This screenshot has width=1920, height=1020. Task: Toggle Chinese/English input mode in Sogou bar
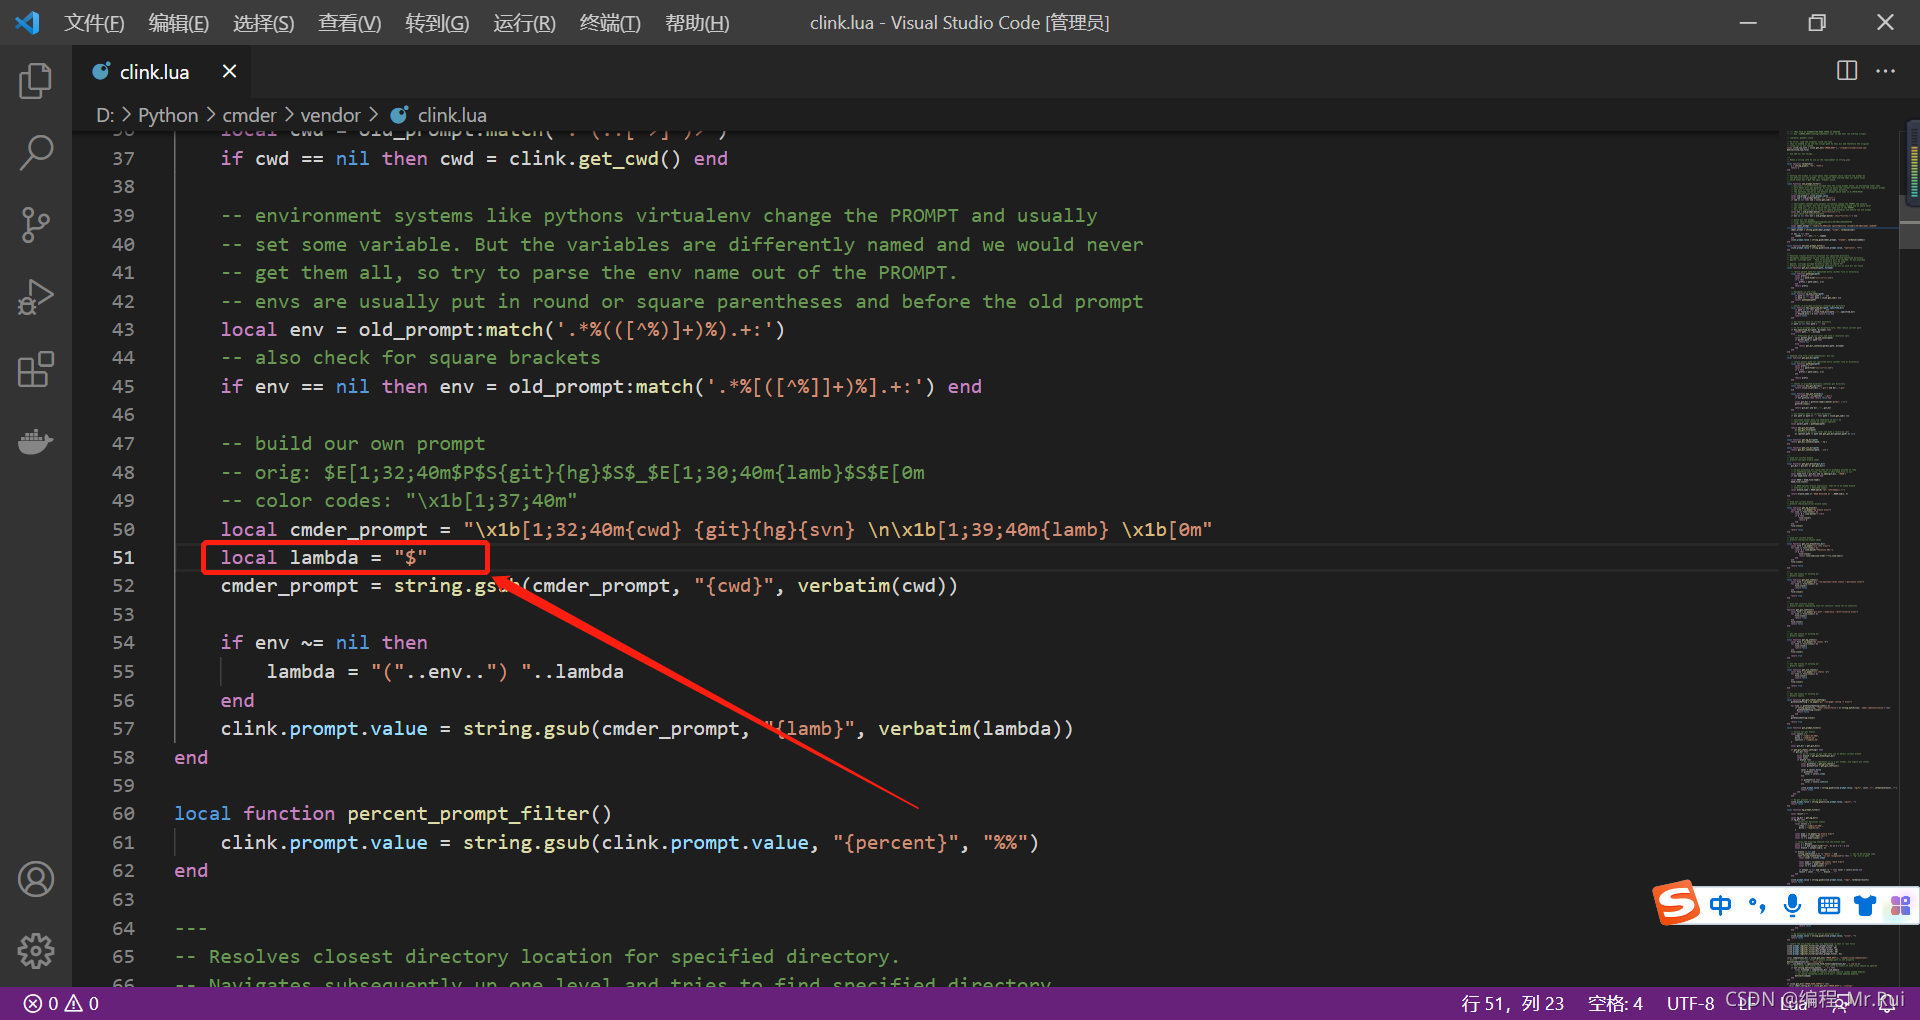pyautogui.click(x=1720, y=905)
